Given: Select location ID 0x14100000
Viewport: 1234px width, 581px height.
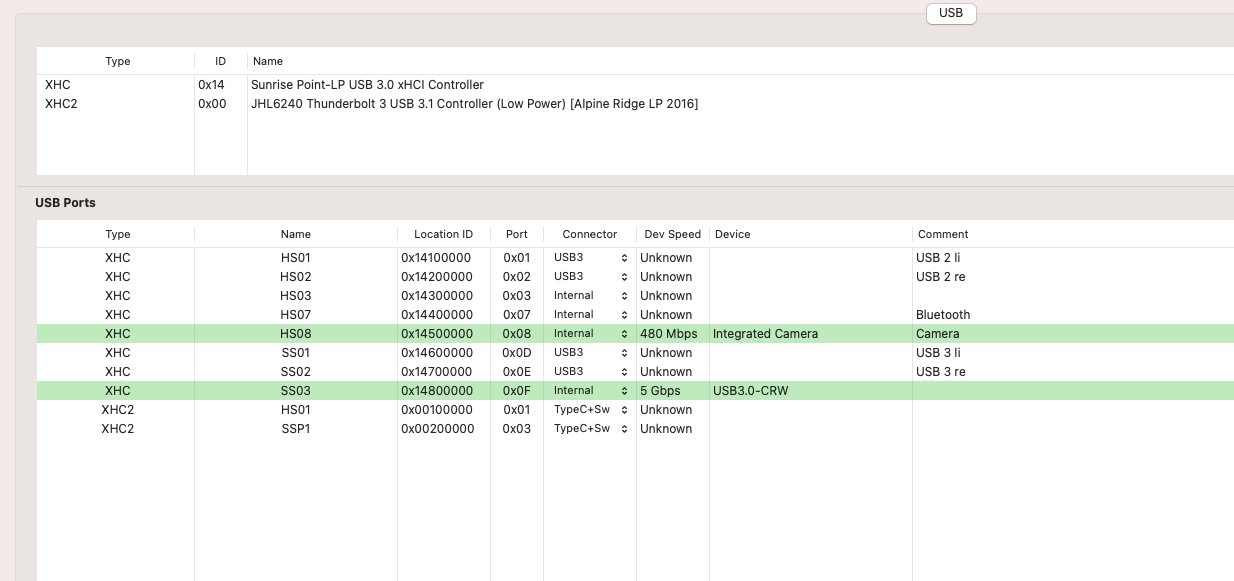Looking at the screenshot, I should (x=436, y=258).
